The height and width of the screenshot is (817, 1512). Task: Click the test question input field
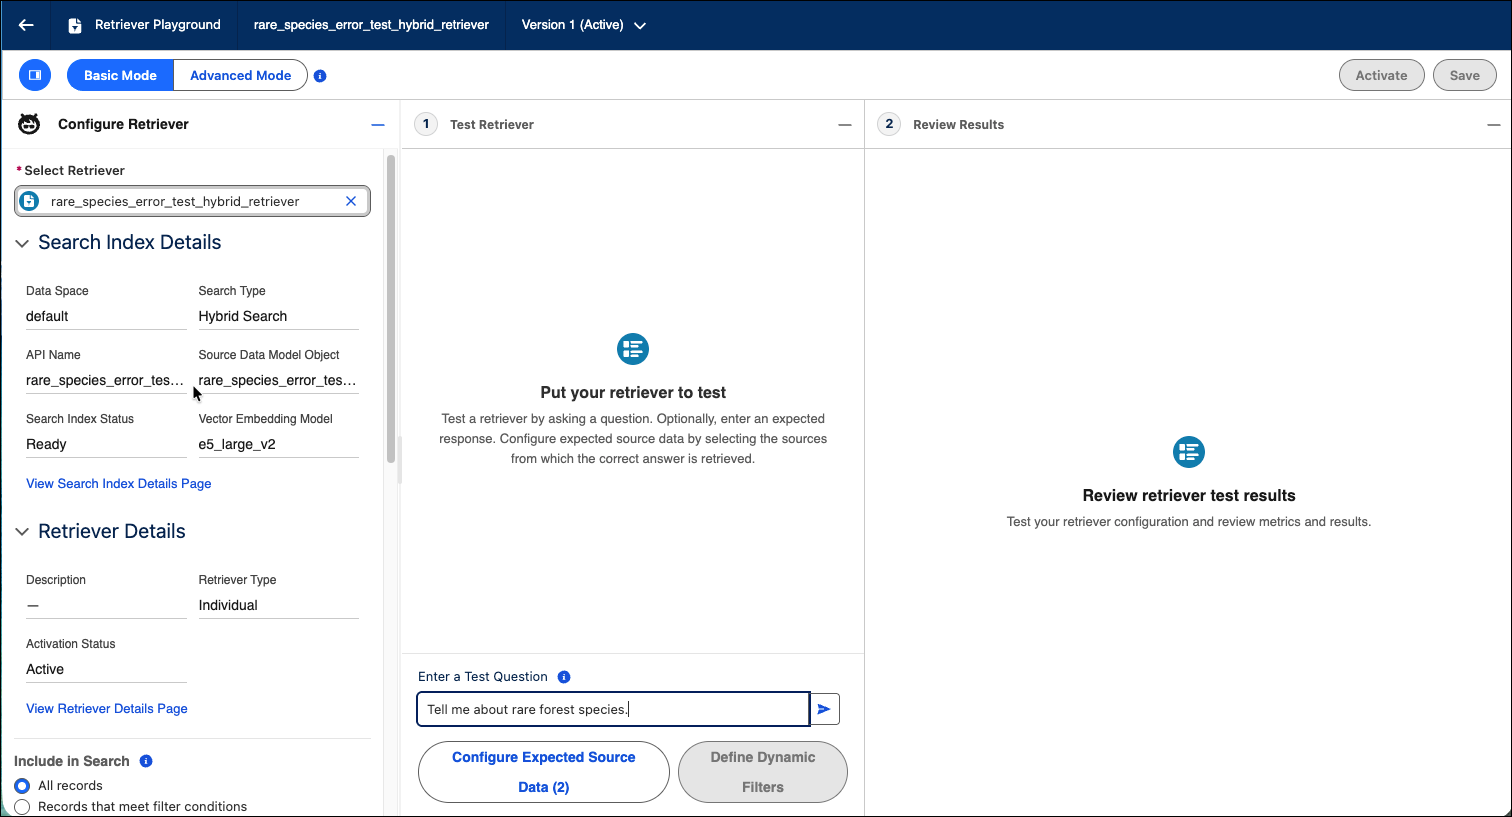[613, 709]
